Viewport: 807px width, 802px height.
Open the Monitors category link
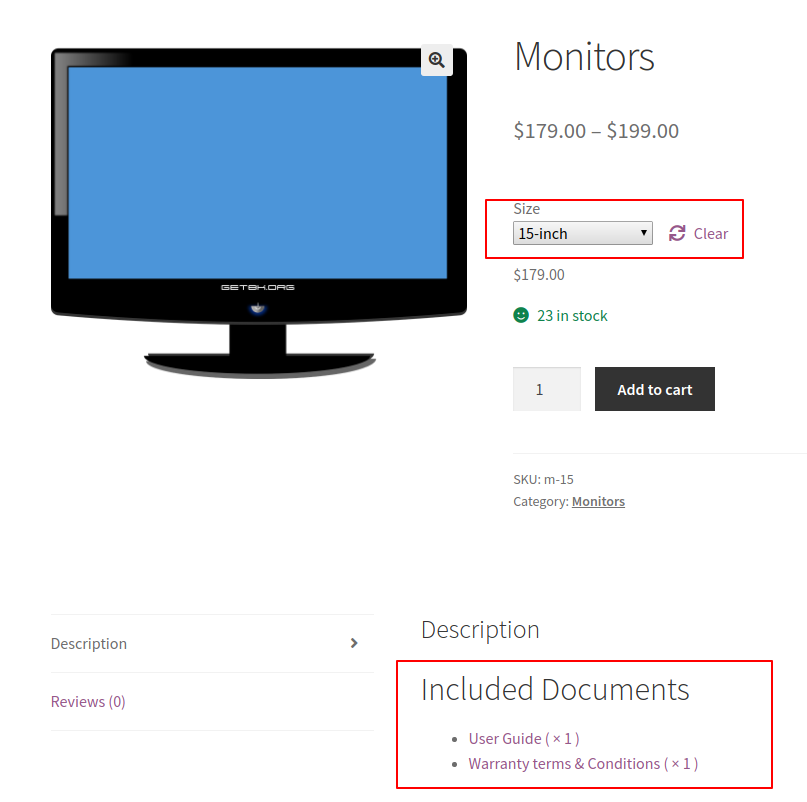click(598, 501)
